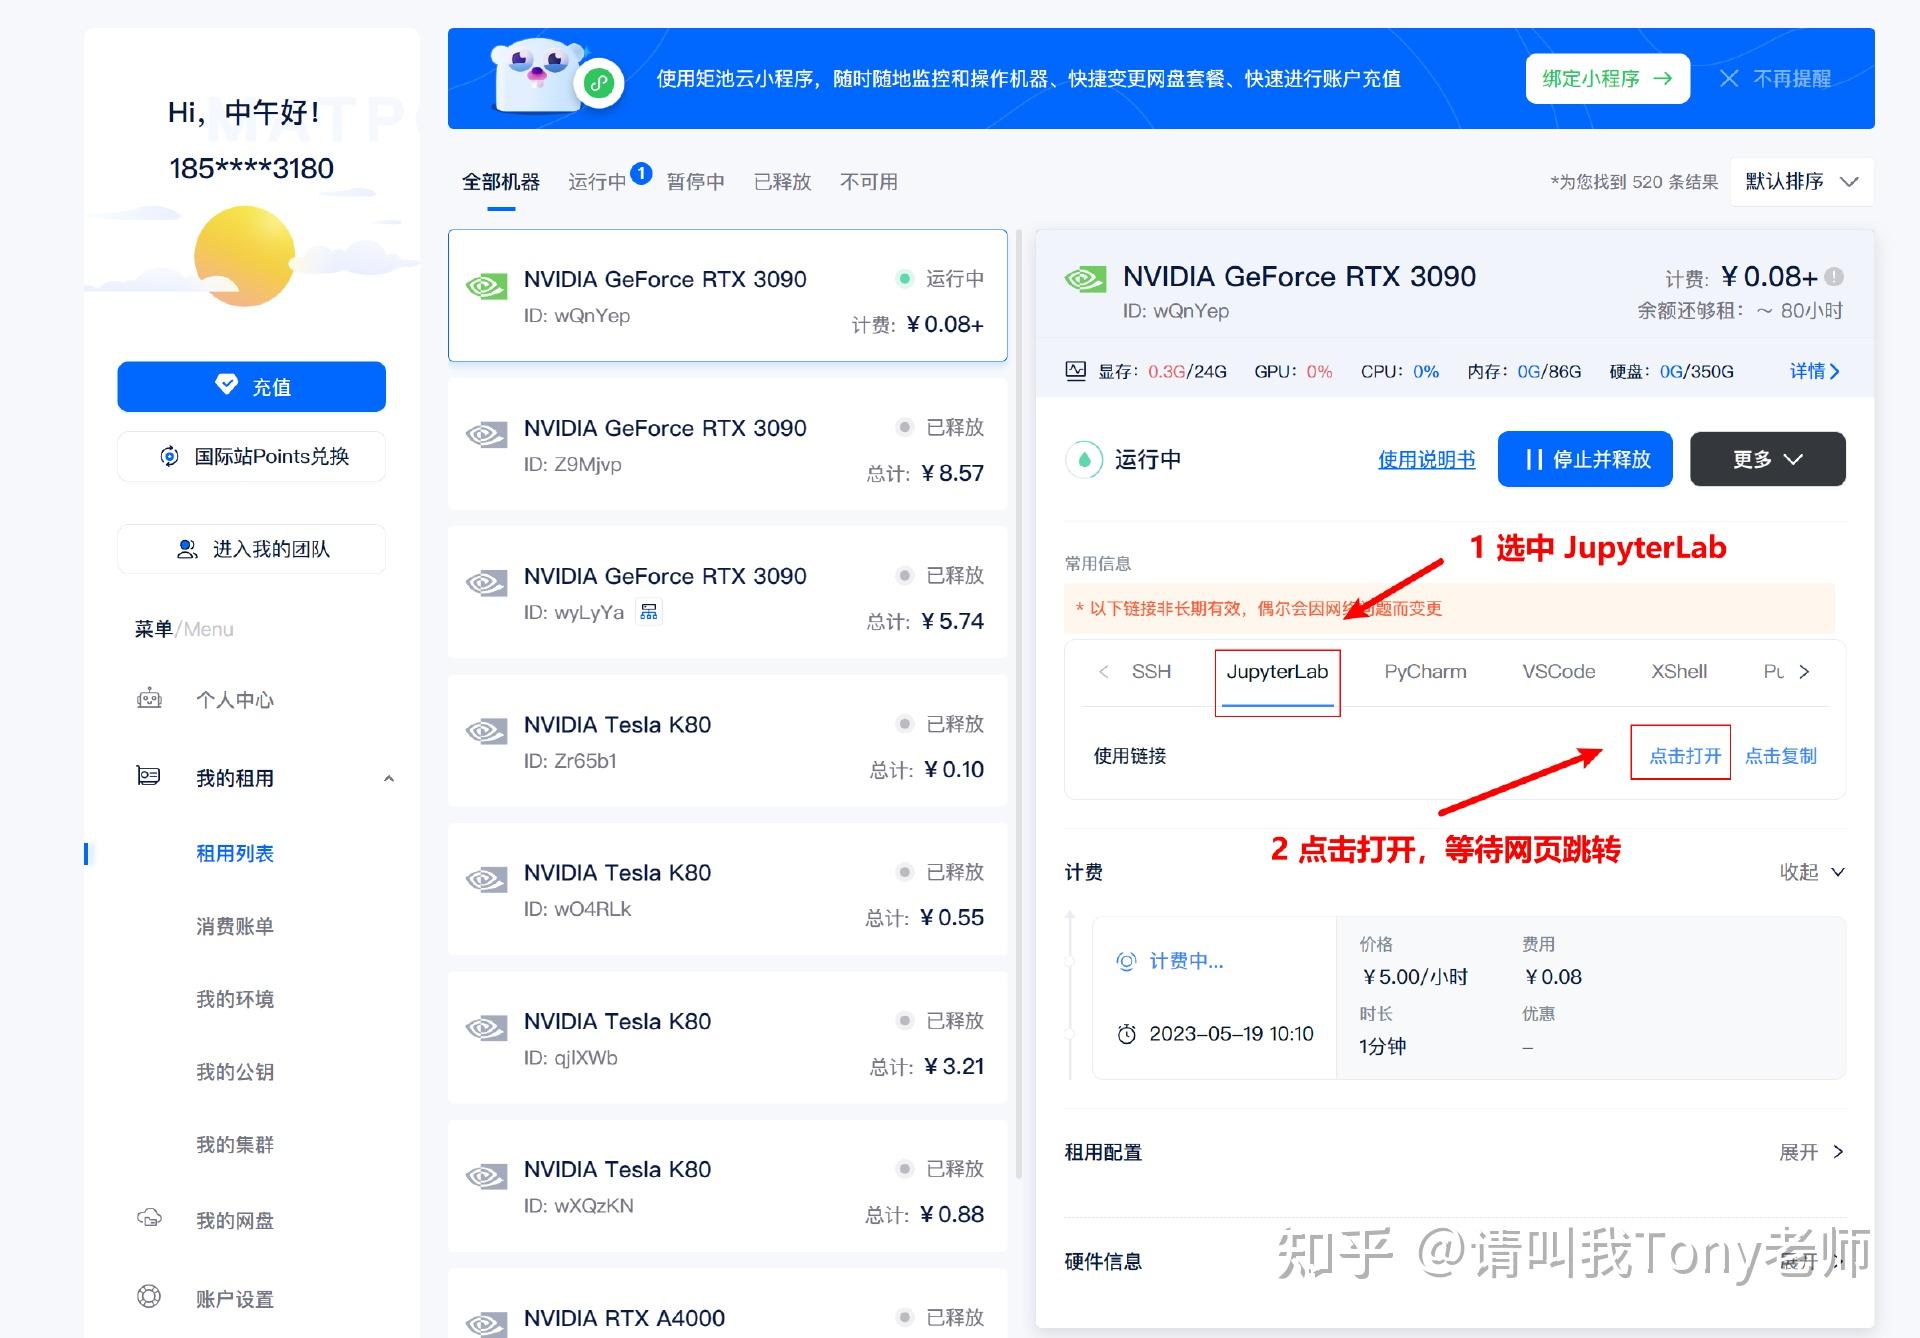Switch to the JupyterLab tab
The image size is (1920, 1338).
tap(1277, 671)
